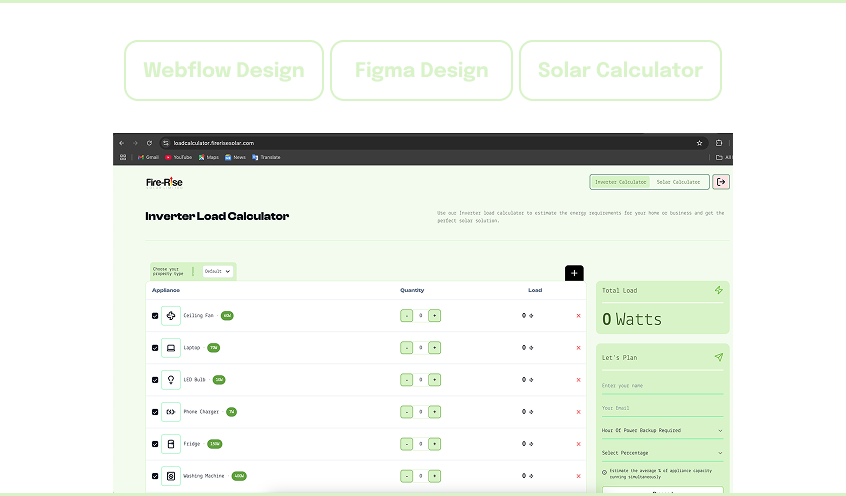Remove the Ceiling Fan row with red X
The image size is (846, 496).
(578, 316)
